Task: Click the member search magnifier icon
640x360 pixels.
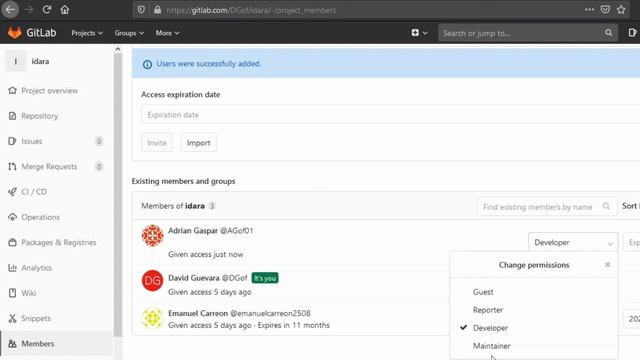Action: click(606, 207)
